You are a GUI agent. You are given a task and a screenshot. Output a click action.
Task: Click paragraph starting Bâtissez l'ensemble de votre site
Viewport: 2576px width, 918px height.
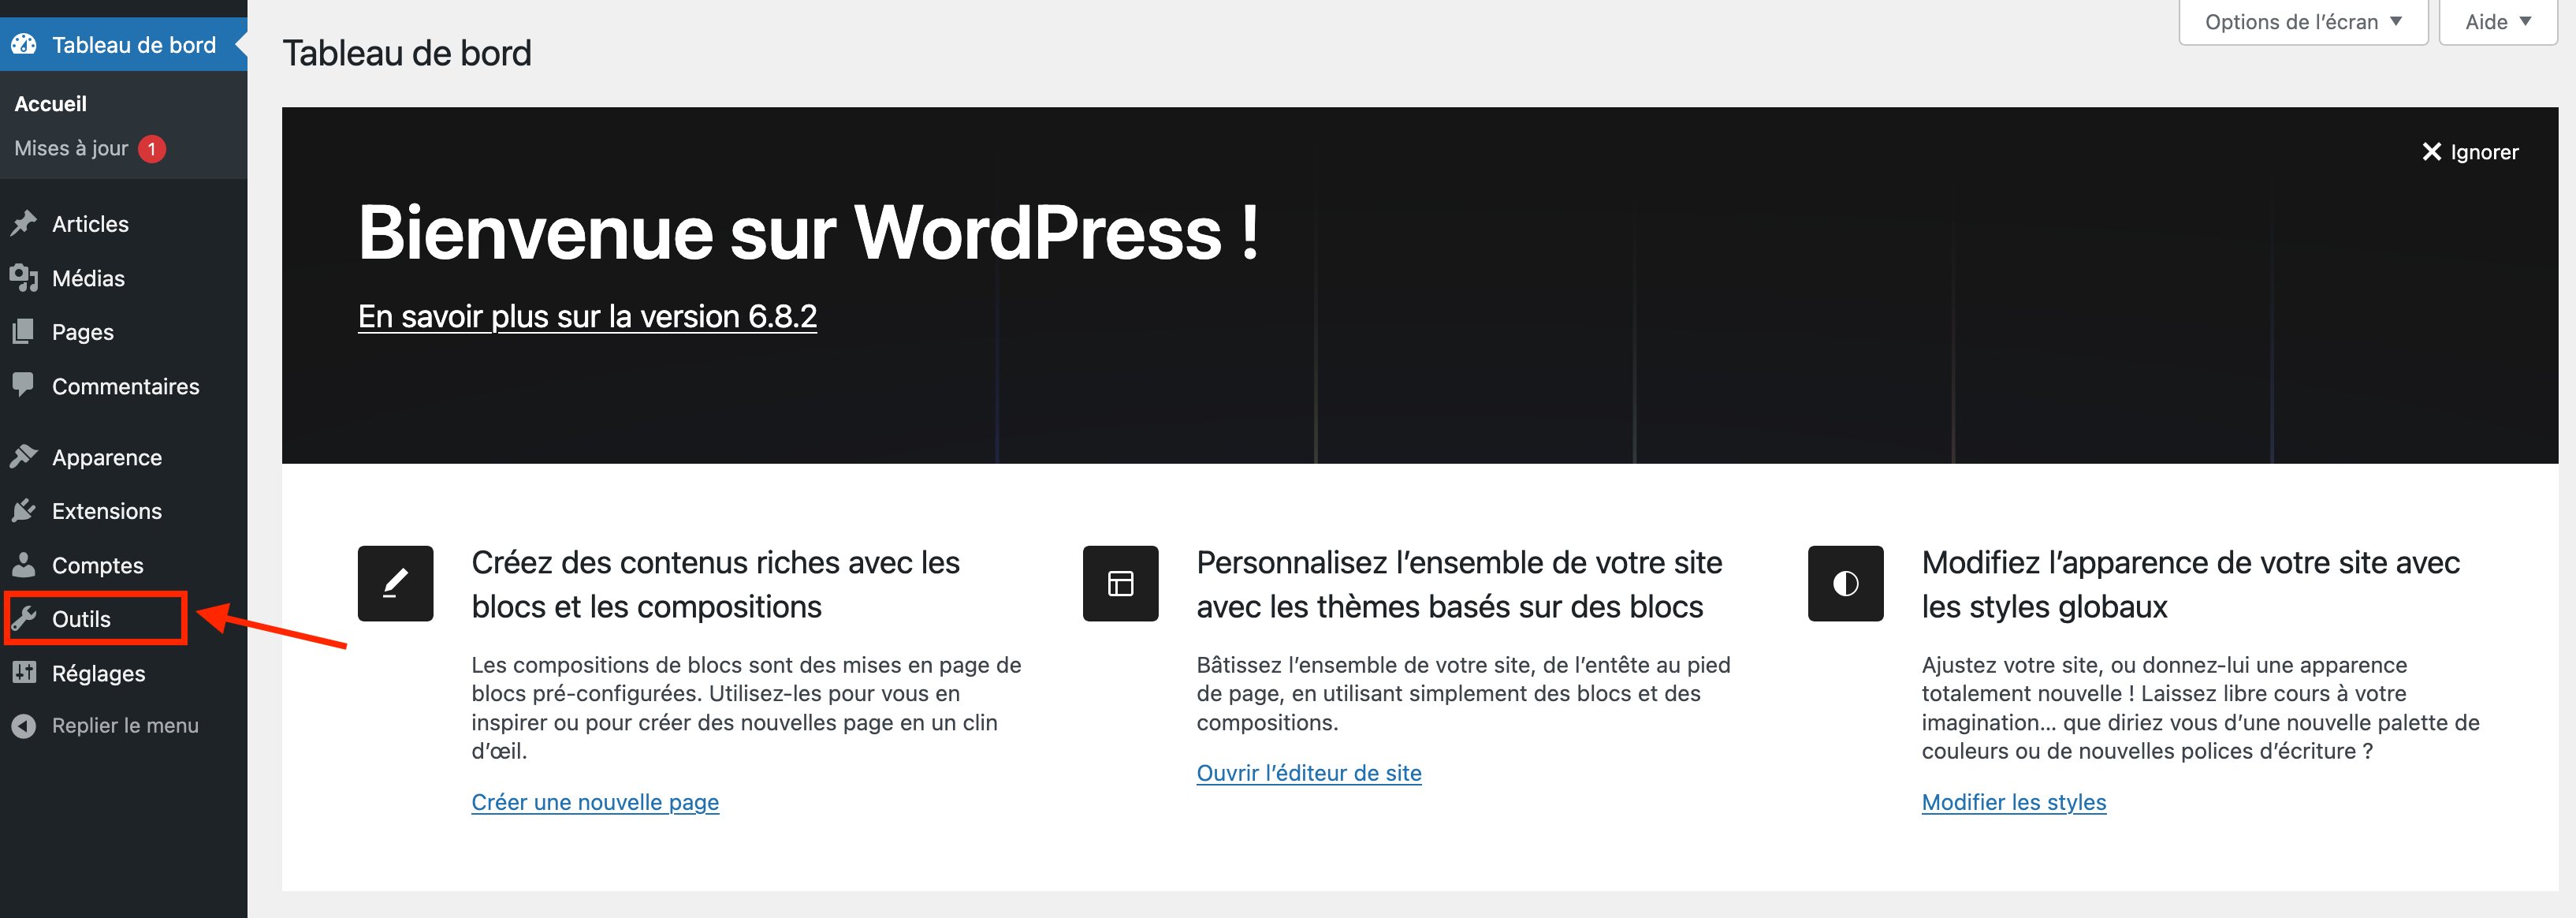pyautogui.click(x=1463, y=693)
